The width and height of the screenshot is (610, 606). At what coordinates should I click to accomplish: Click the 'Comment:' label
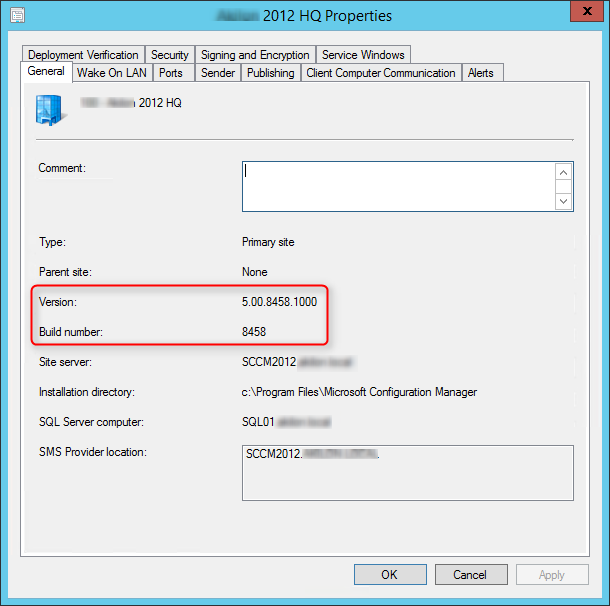click(62, 168)
